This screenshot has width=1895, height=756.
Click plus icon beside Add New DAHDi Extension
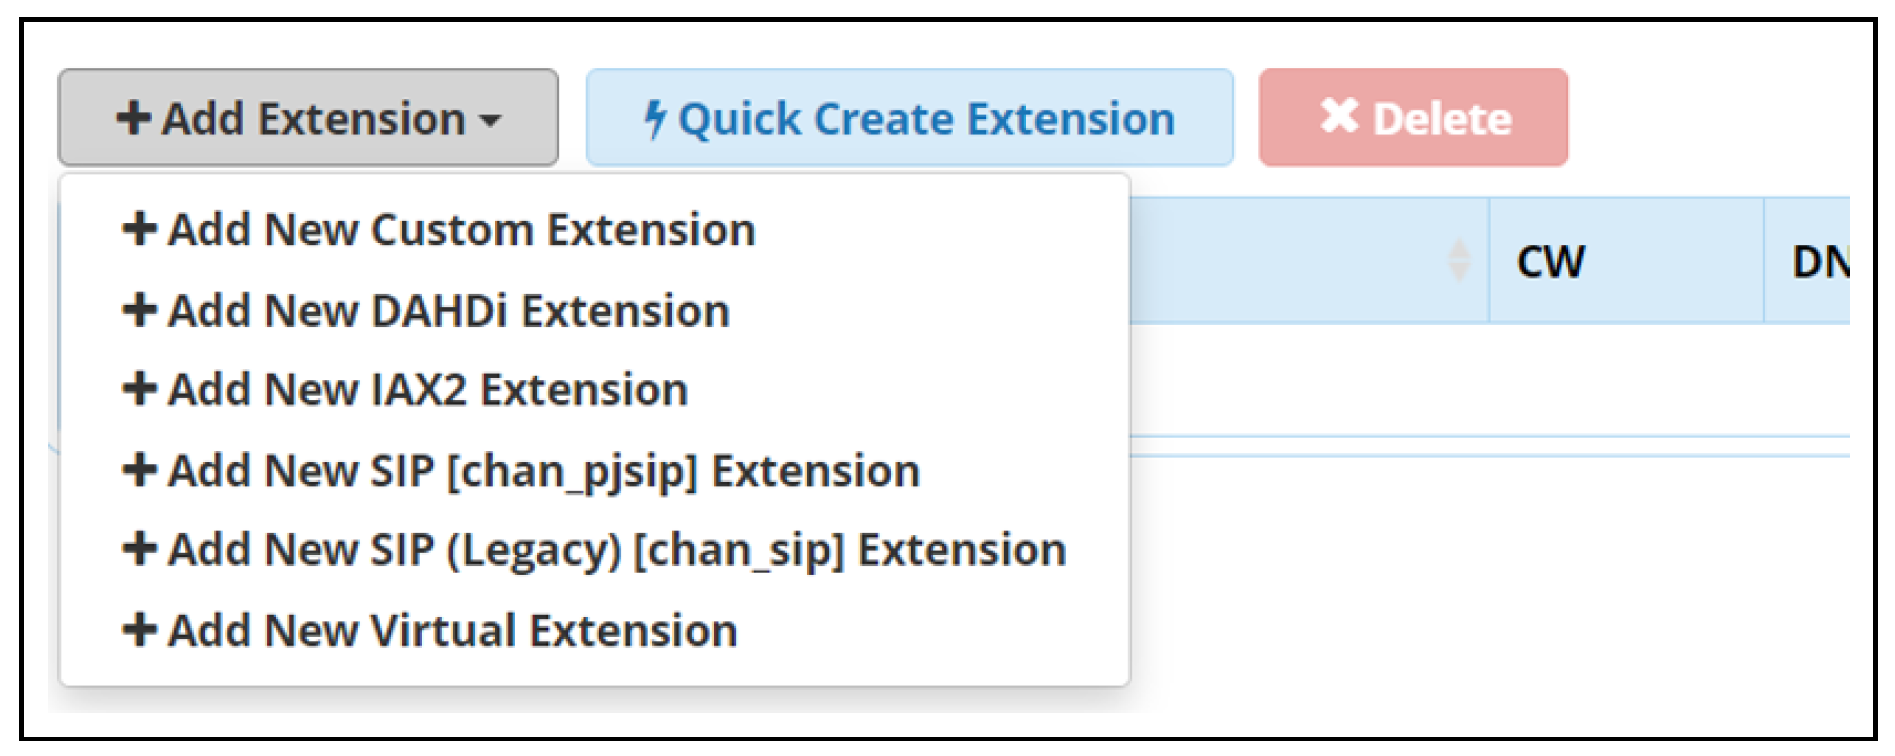(x=139, y=310)
